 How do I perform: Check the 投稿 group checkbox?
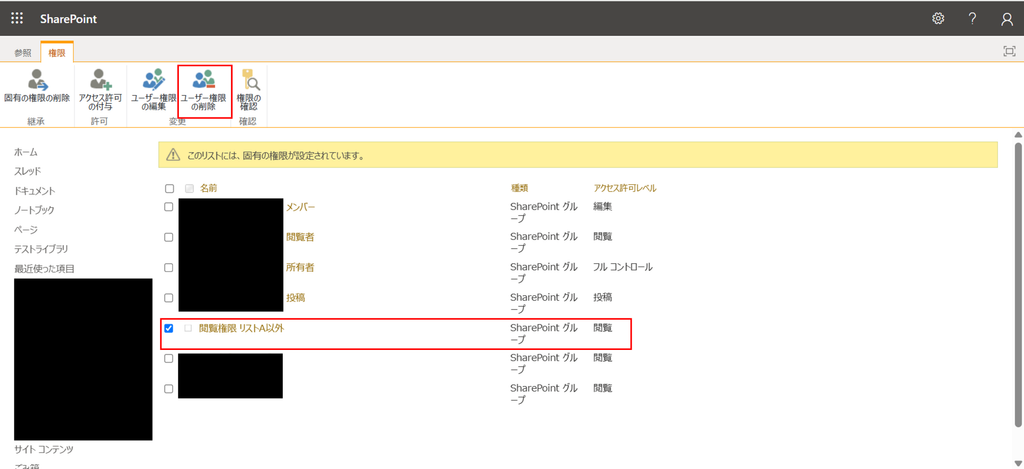168,298
